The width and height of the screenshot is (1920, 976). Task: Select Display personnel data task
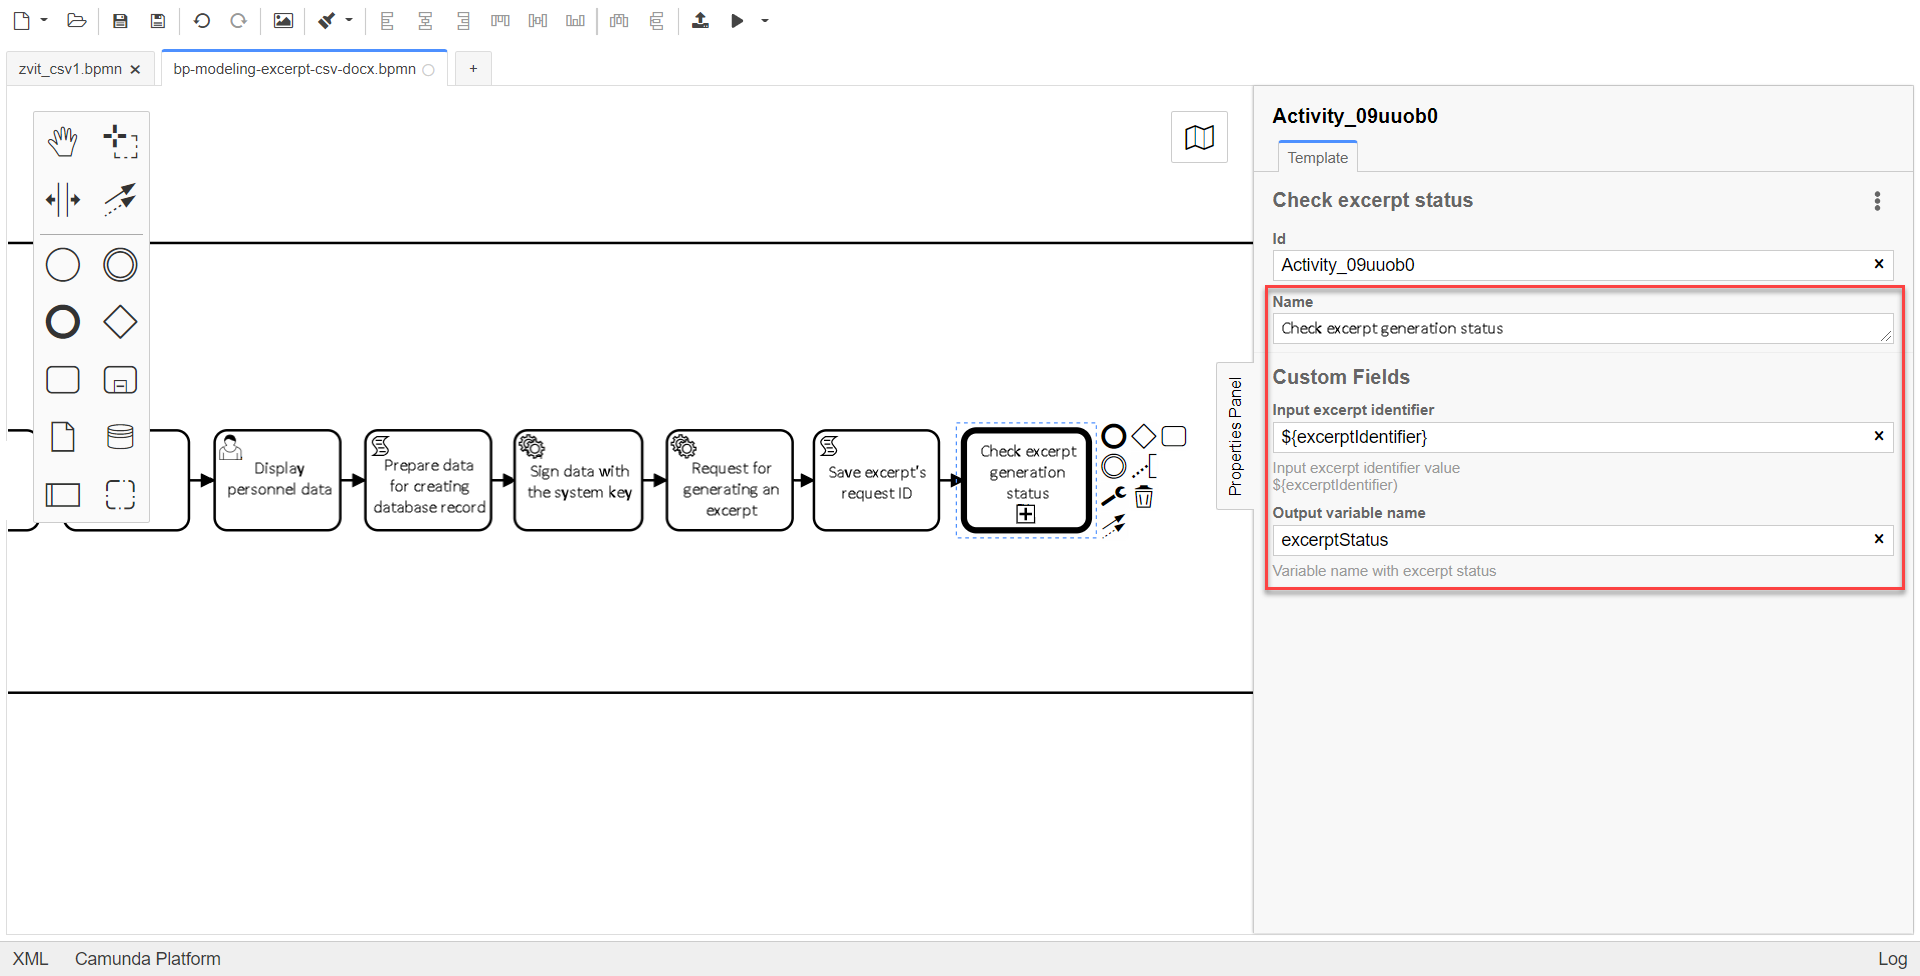[x=278, y=480]
